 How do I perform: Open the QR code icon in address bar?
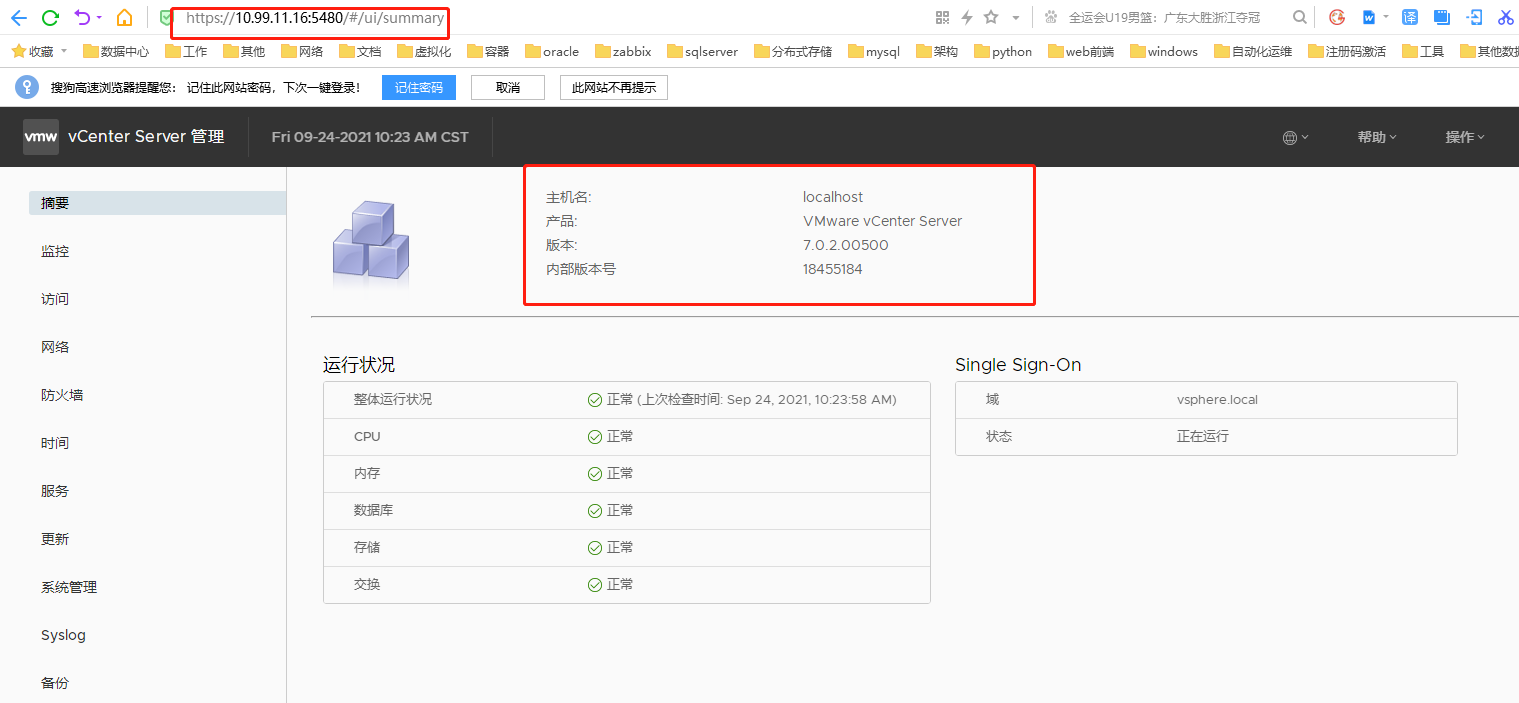click(942, 17)
